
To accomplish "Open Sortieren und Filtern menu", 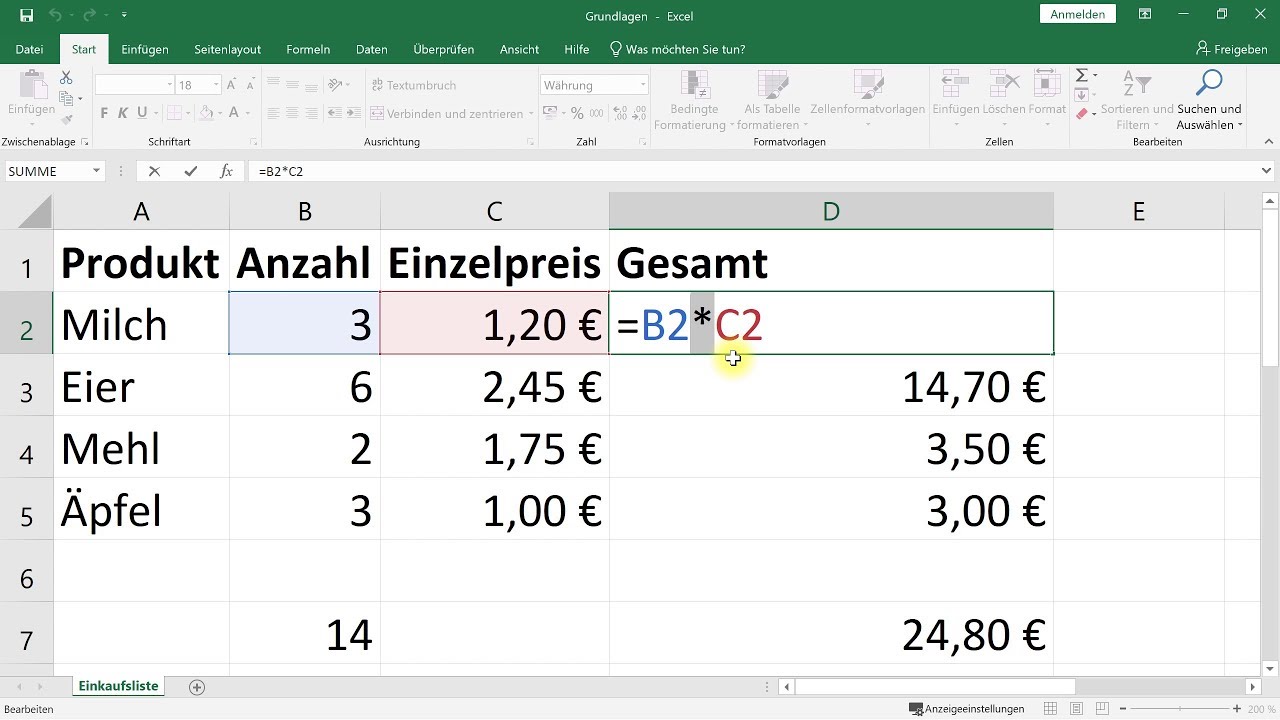I will (x=1136, y=100).
